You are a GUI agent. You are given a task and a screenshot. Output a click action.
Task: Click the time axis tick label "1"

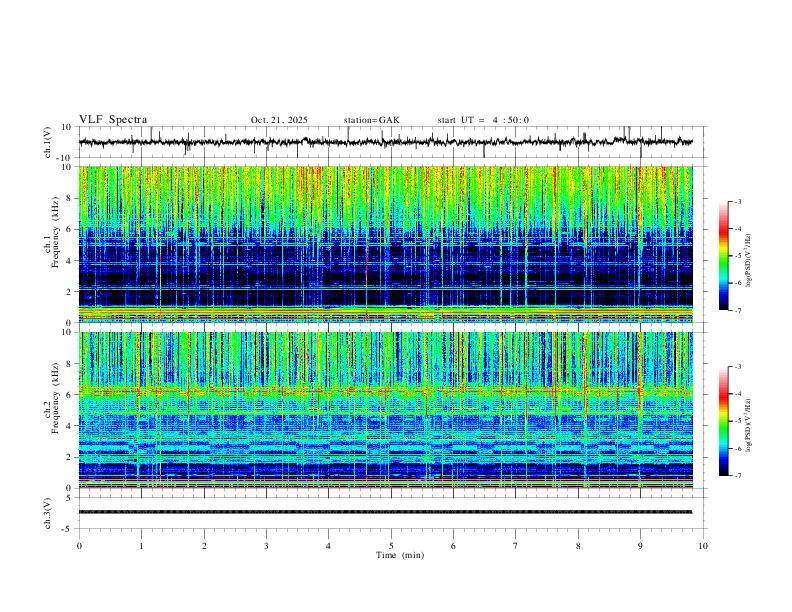(x=141, y=546)
